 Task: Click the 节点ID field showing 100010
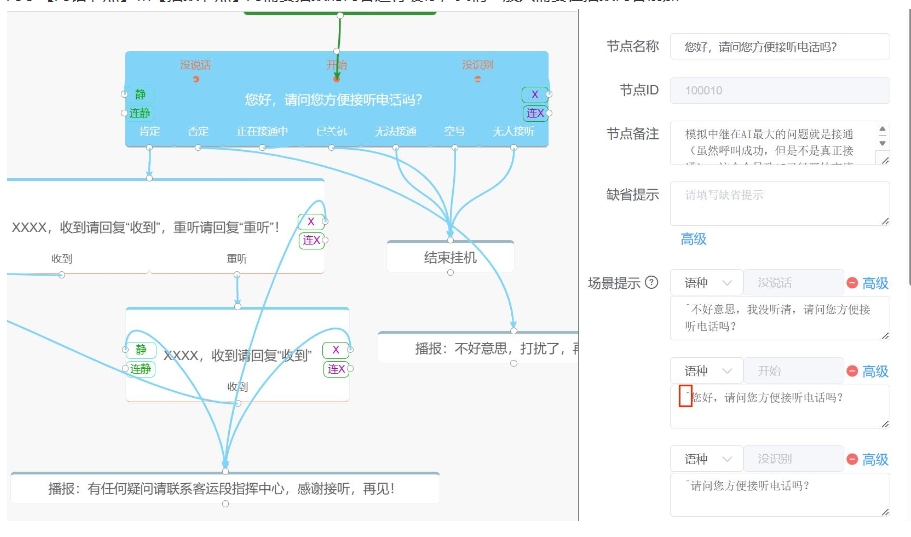tap(780, 90)
